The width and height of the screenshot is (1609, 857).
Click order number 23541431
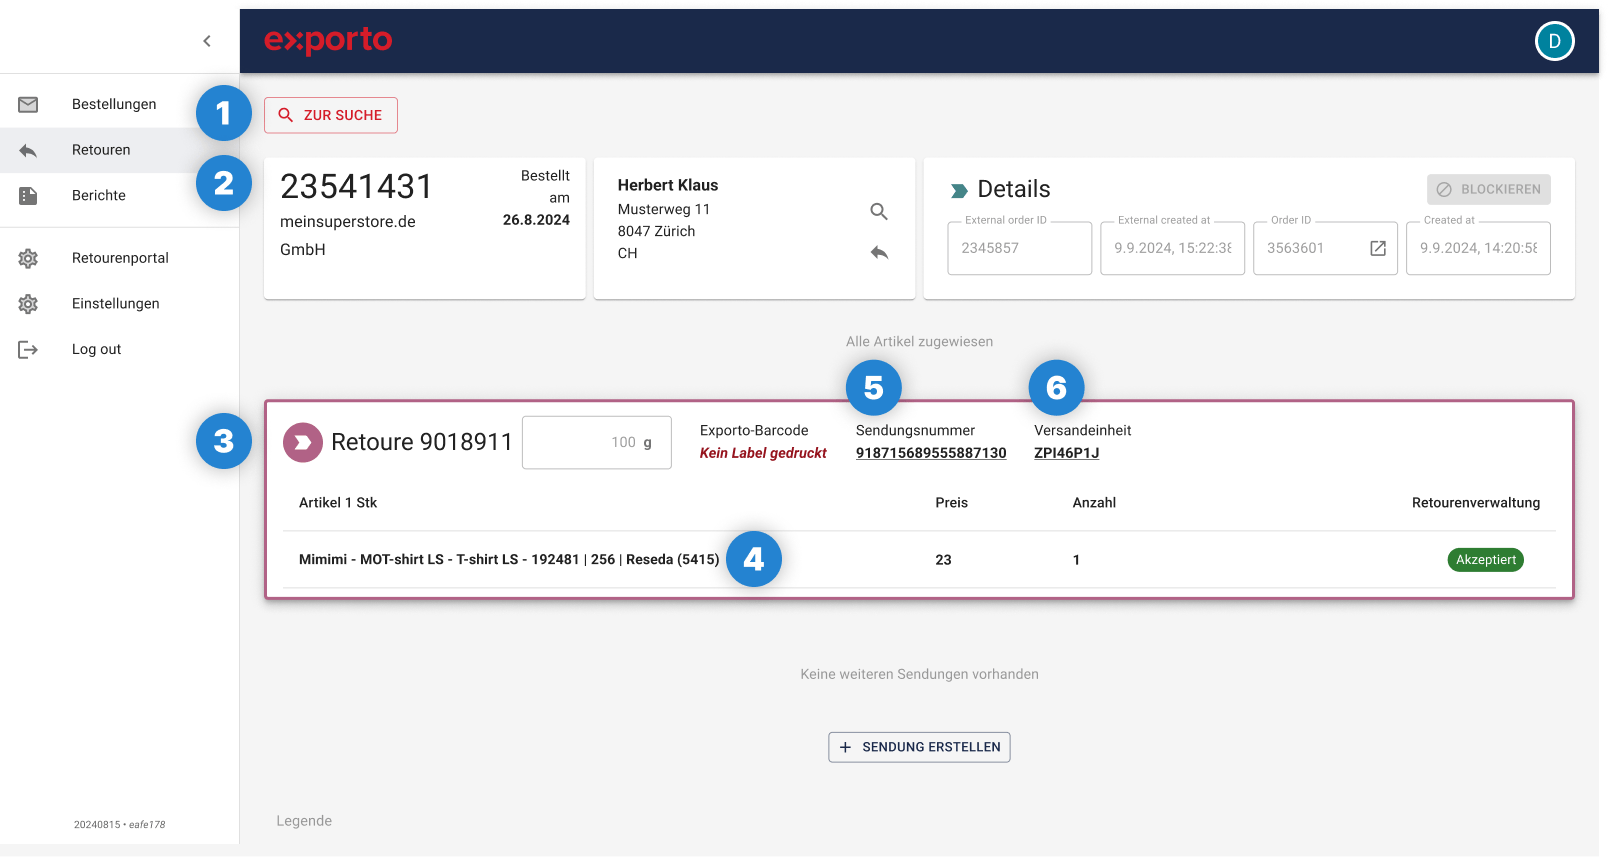[x=357, y=187]
